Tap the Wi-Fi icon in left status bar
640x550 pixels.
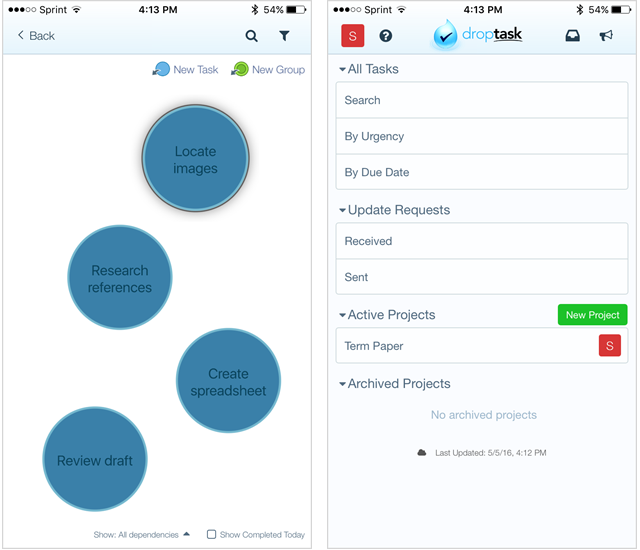pyautogui.click(x=76, y=9)
